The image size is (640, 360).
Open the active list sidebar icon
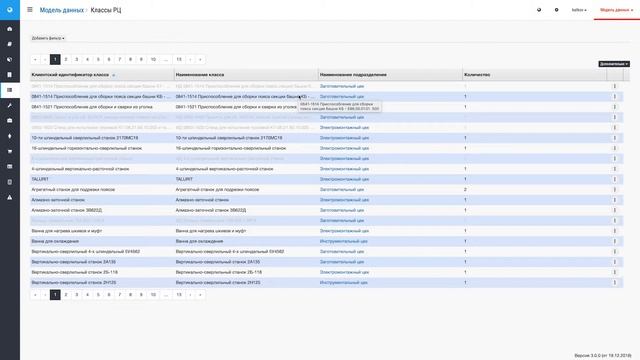tap(10, 90)
